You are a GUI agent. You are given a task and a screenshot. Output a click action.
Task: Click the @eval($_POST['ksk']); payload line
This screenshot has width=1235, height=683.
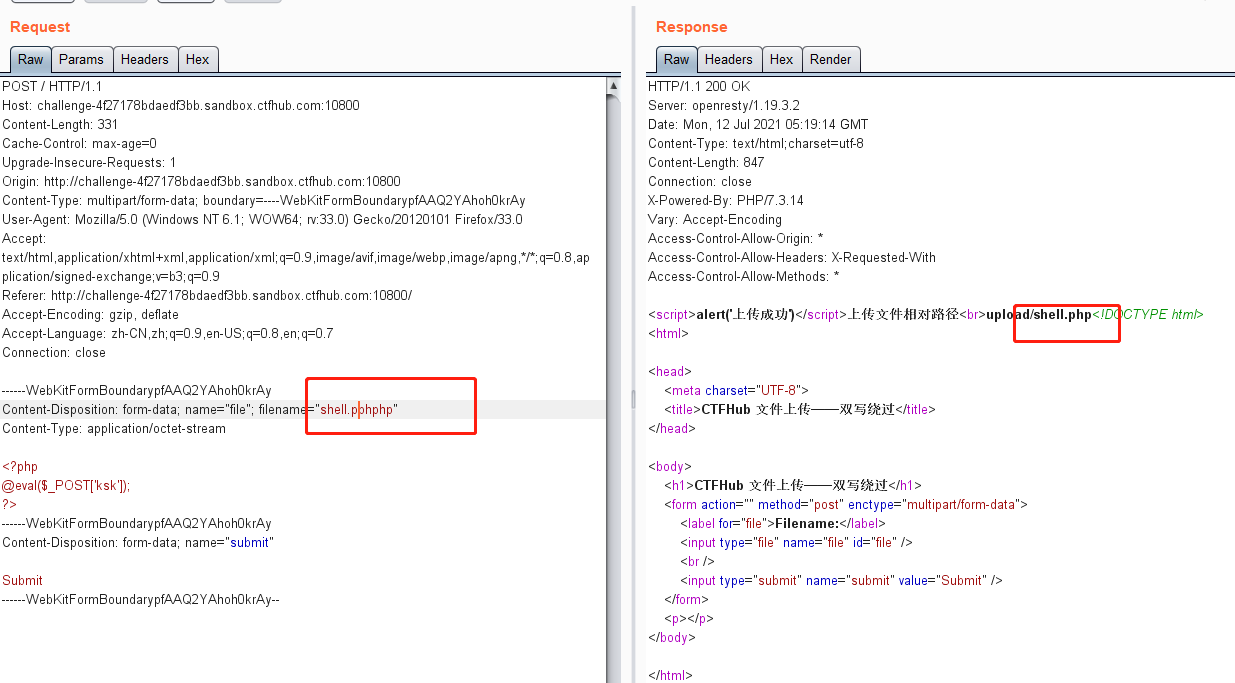(x=66, y=485)
